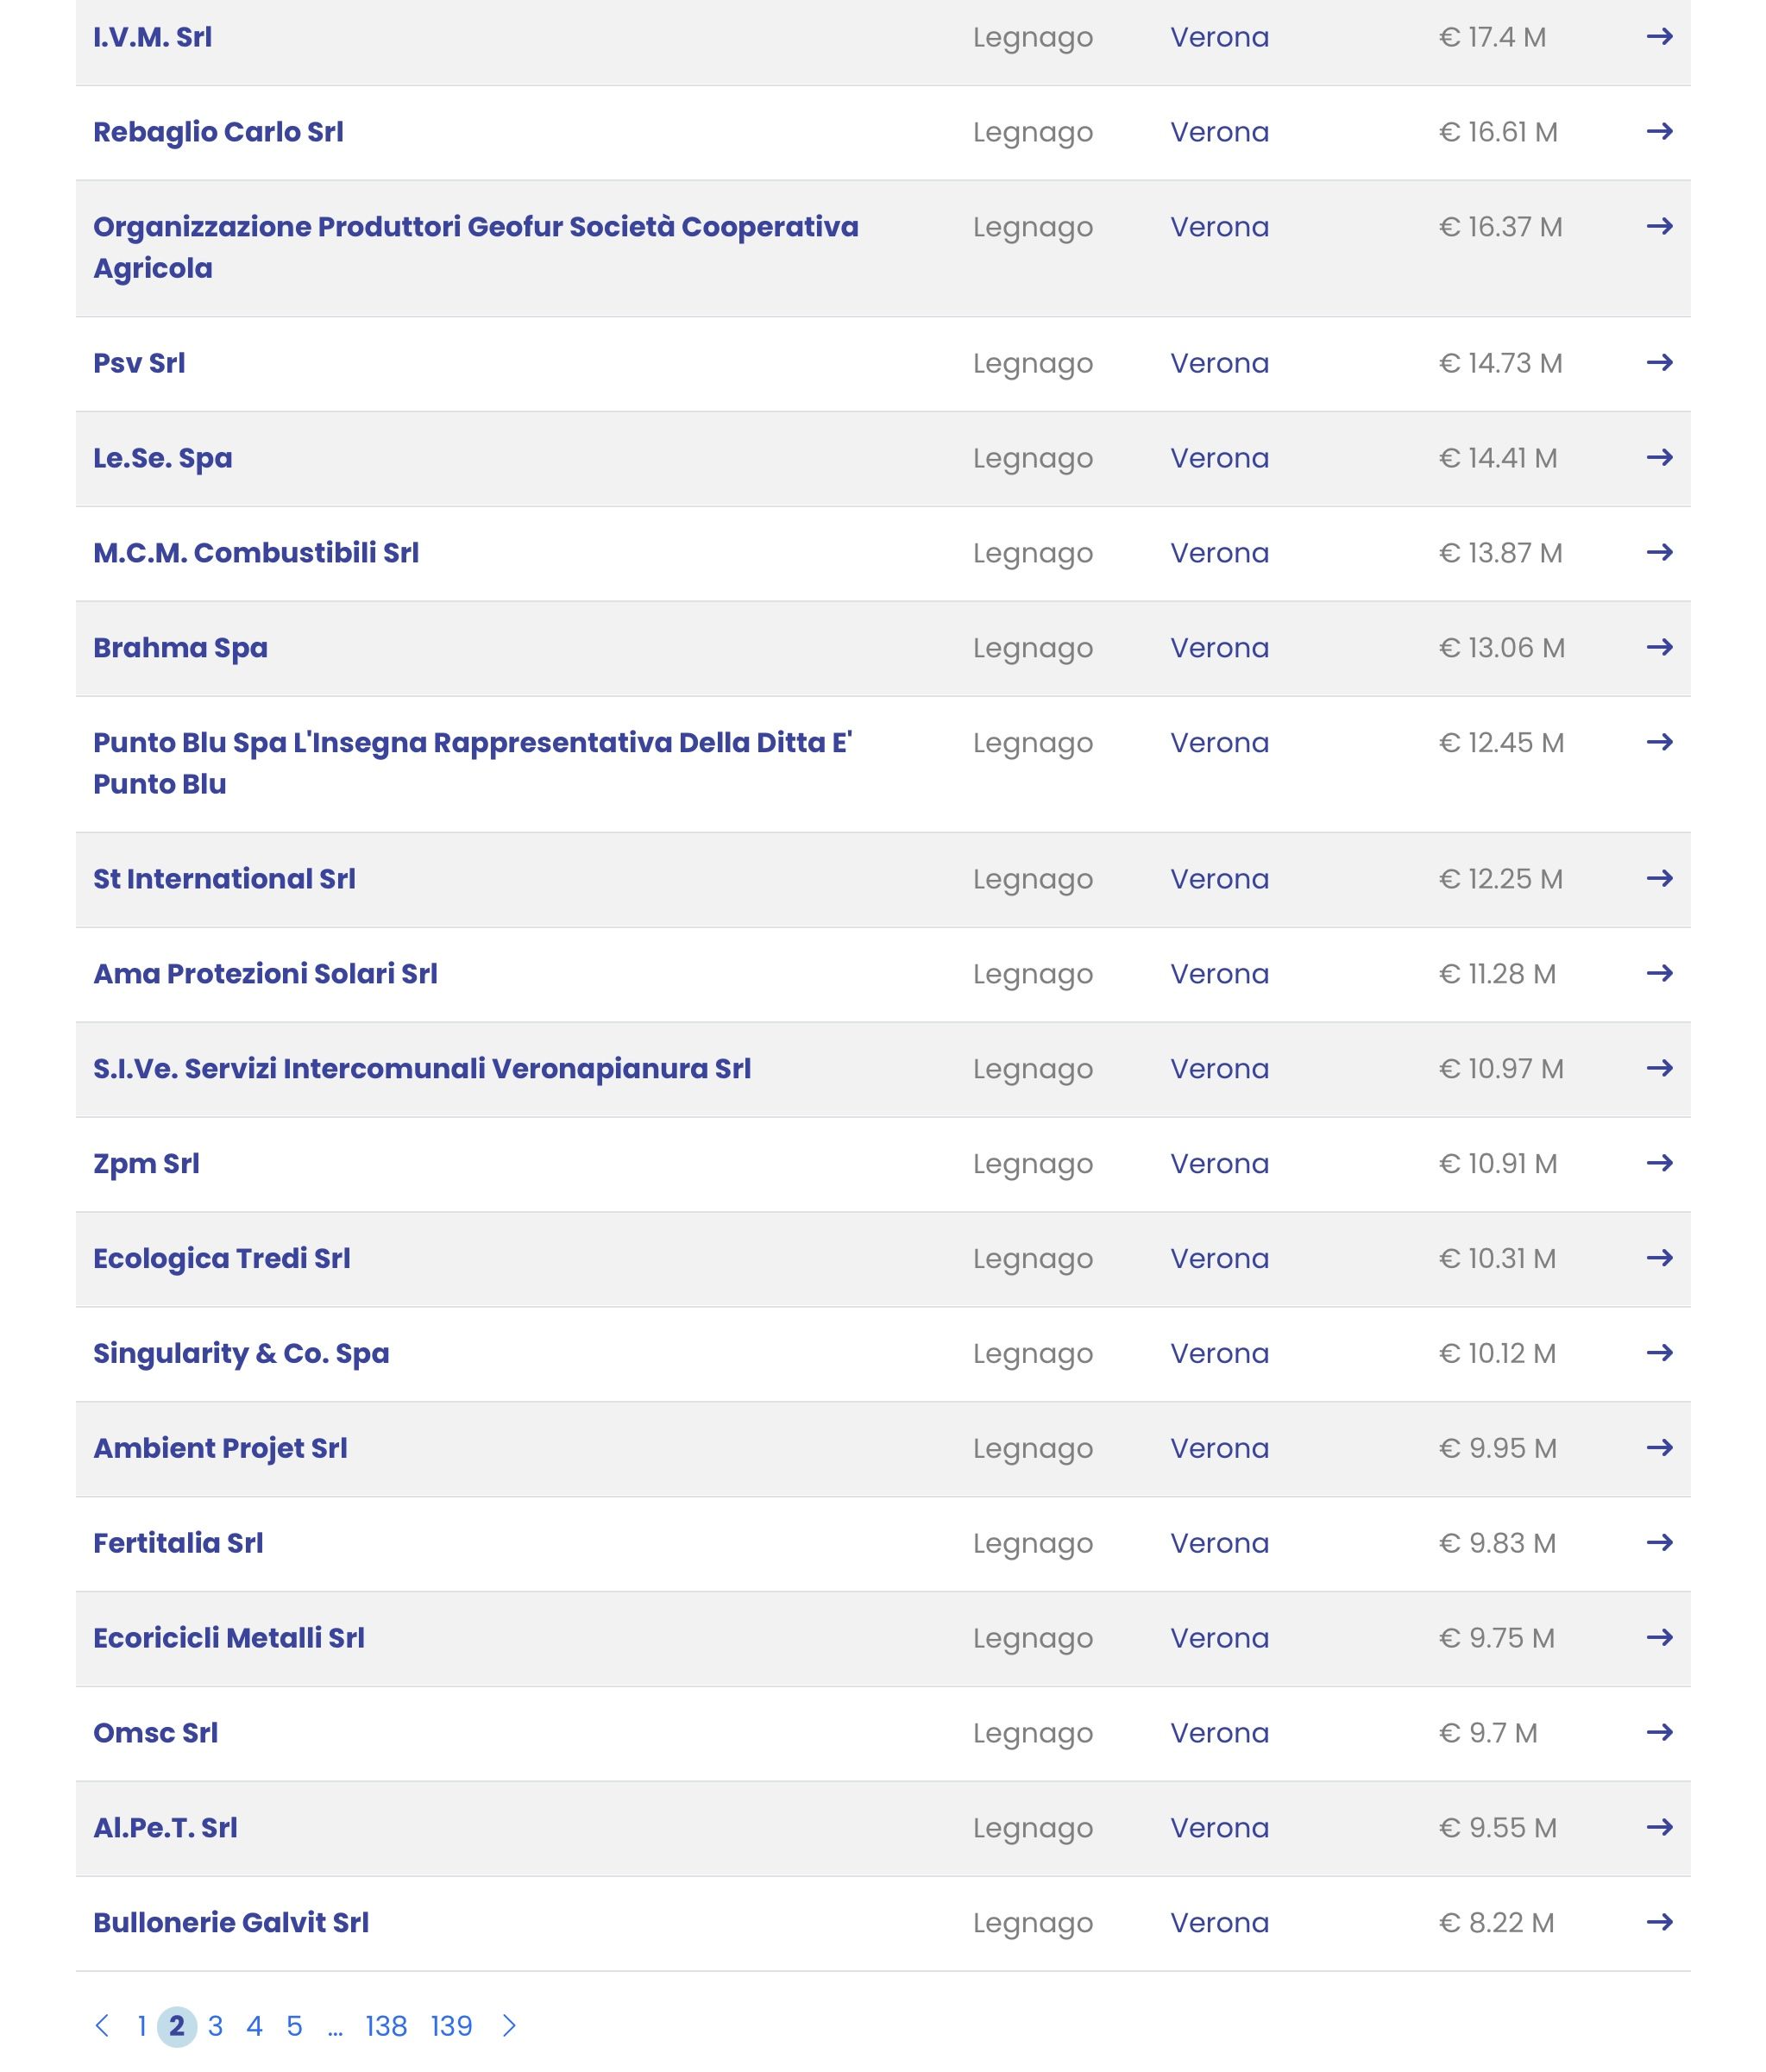Go to page 5 of results
1766x2072 pixels.
pos(294,2027)
